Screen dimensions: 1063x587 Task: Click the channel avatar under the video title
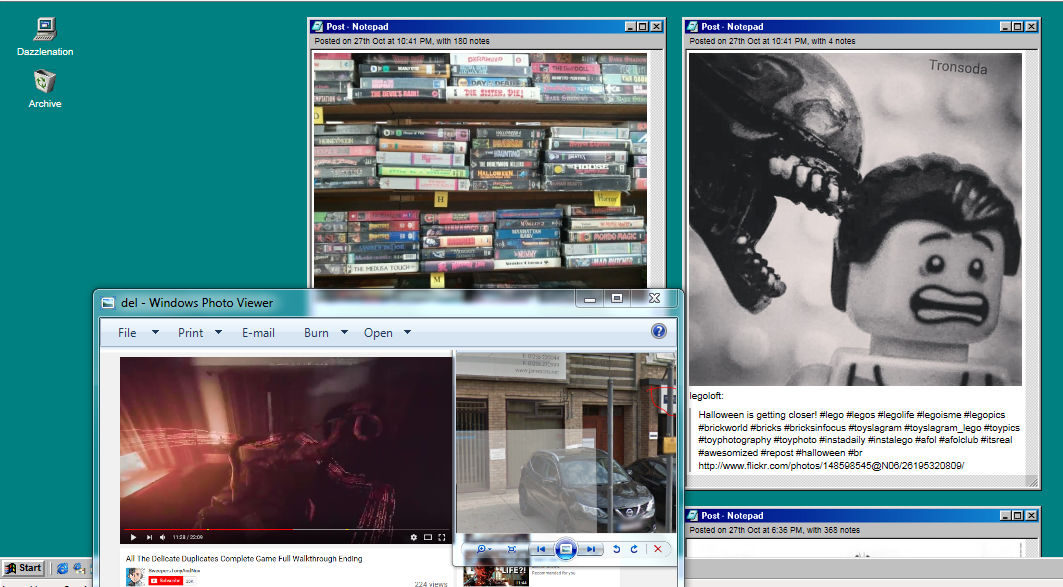coord(136,578)
